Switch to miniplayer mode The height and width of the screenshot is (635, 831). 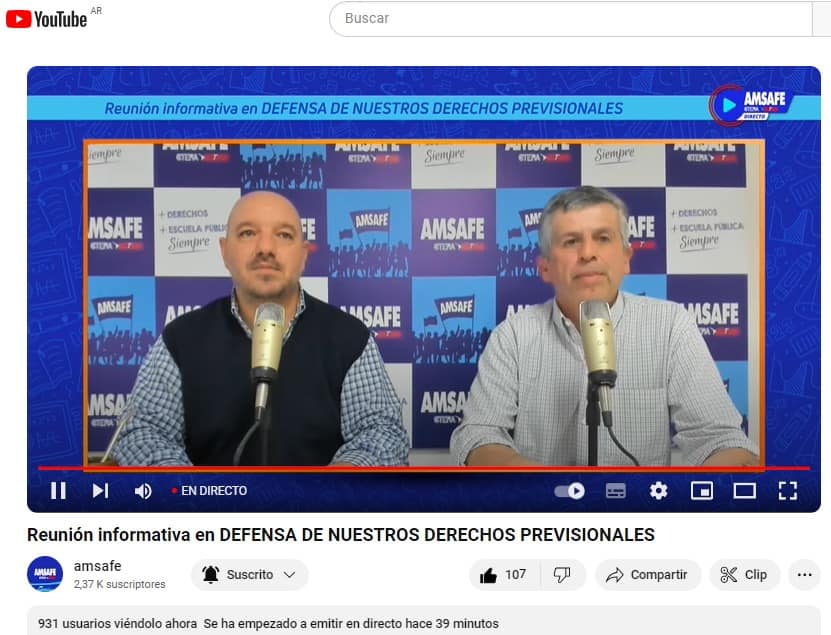pos(702,491)
